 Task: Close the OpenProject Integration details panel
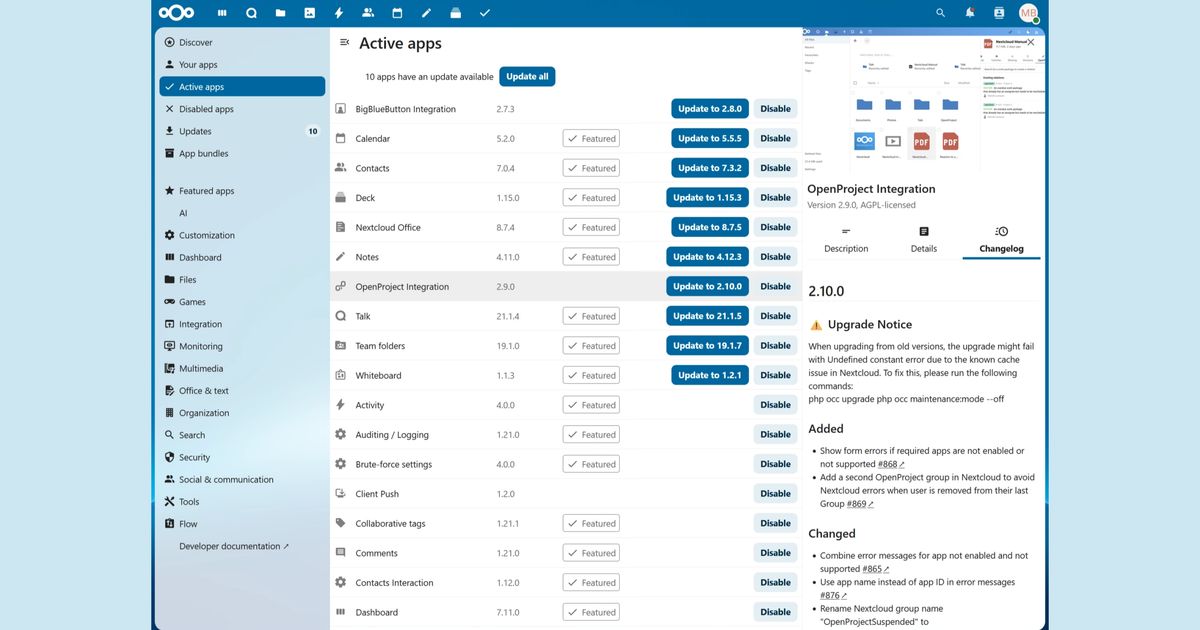1031,42
